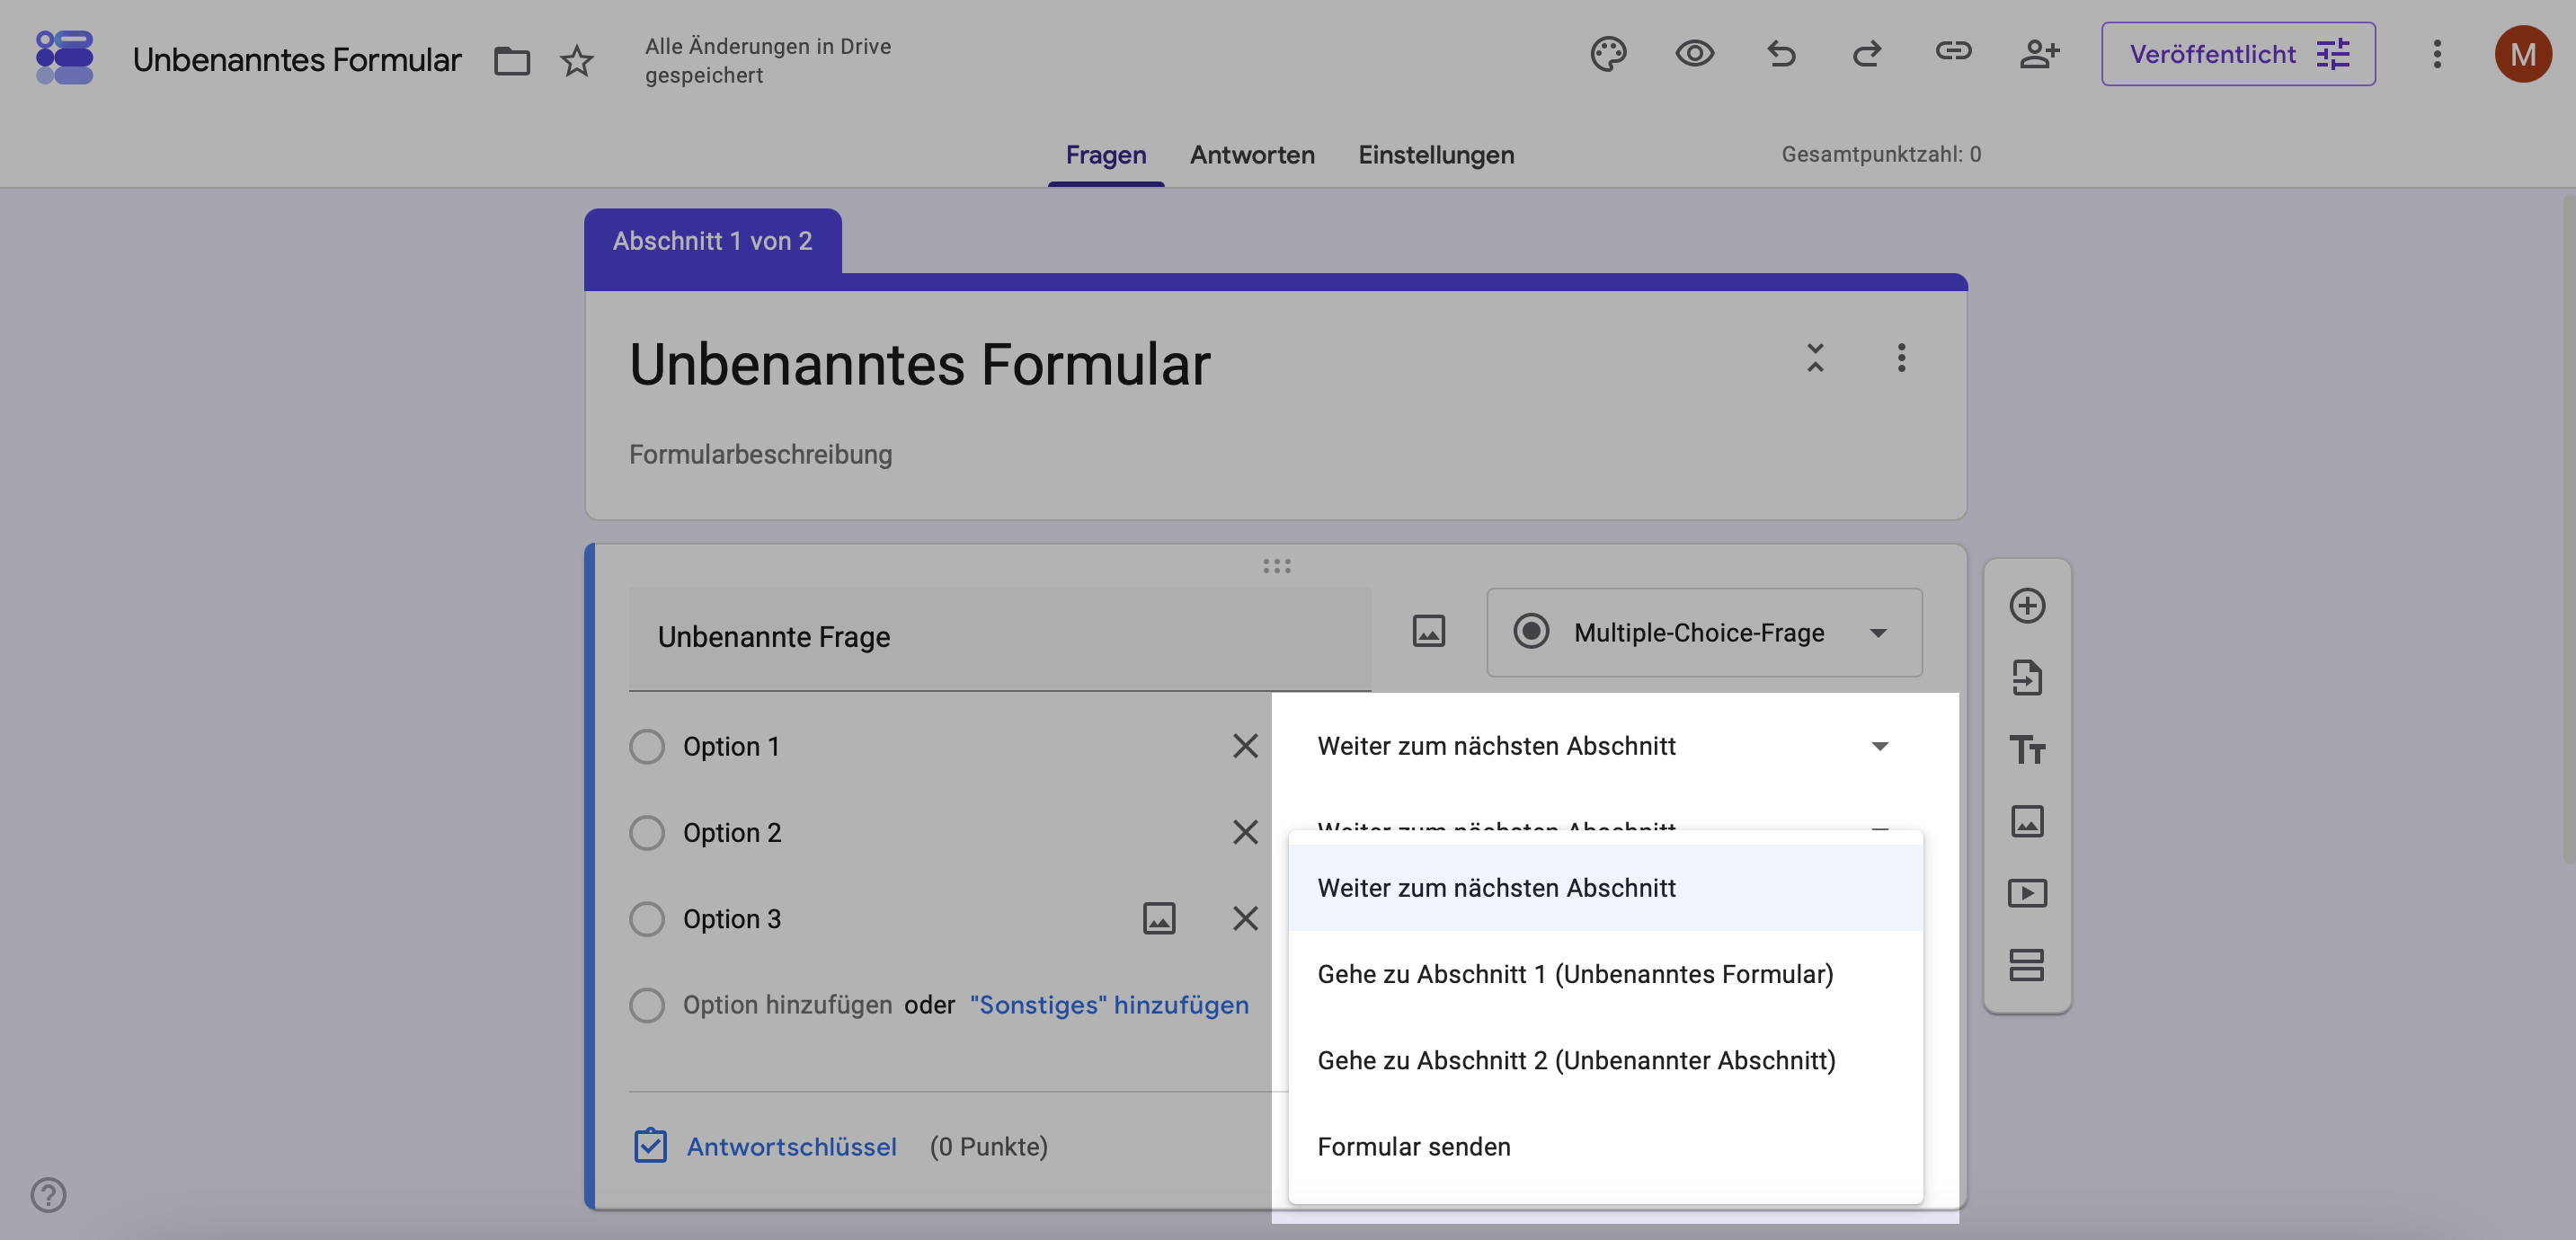2576x1240 pixels.
Task: Select the Abschnitt 1 von 2 label
Action: click(x=712, y=241)
